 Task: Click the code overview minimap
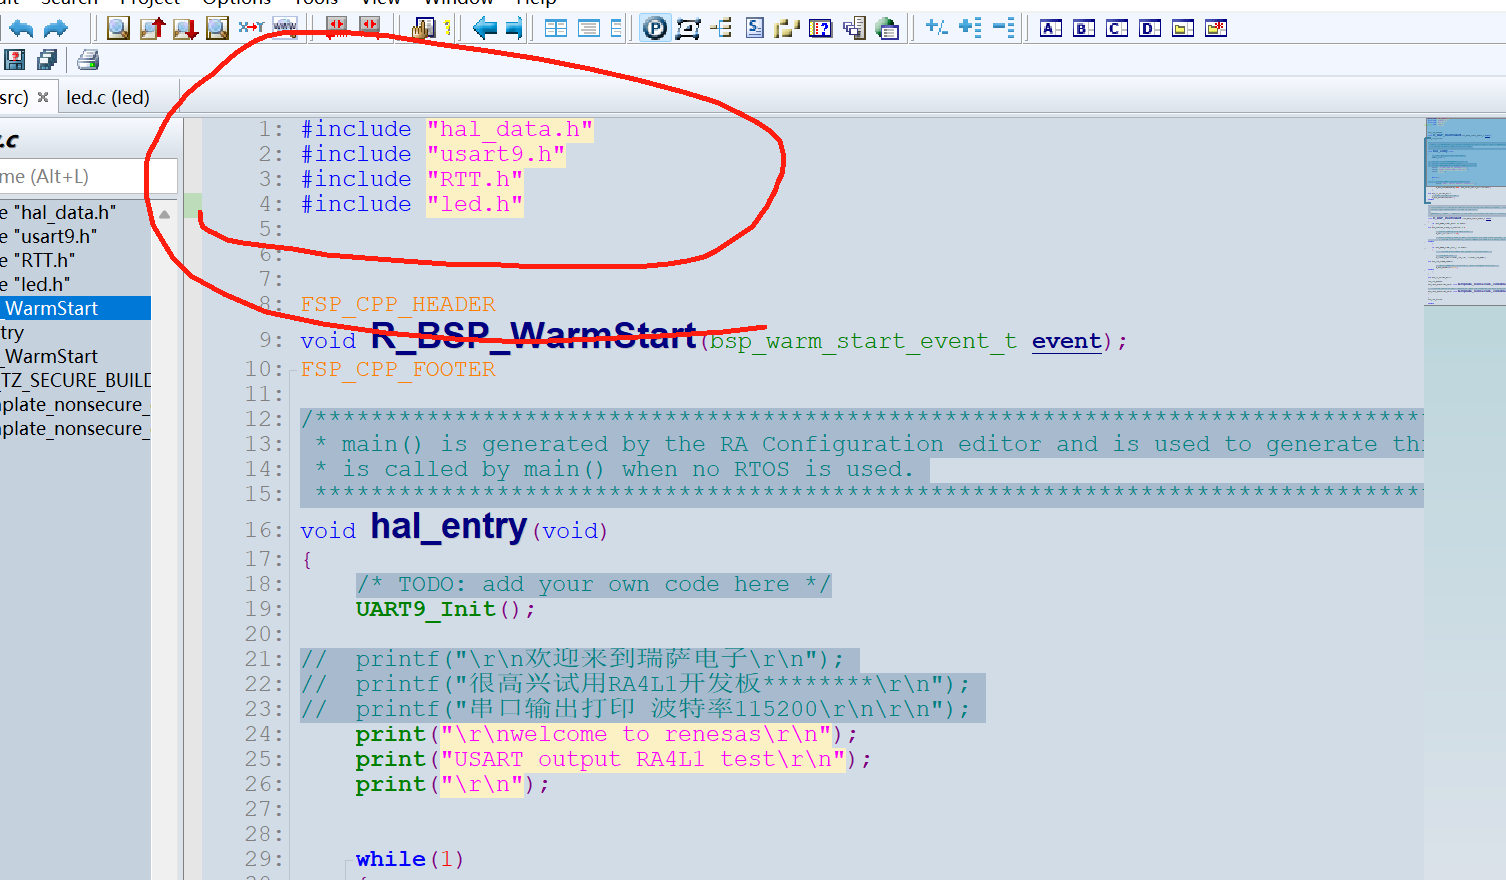[x=1465, y=210]
